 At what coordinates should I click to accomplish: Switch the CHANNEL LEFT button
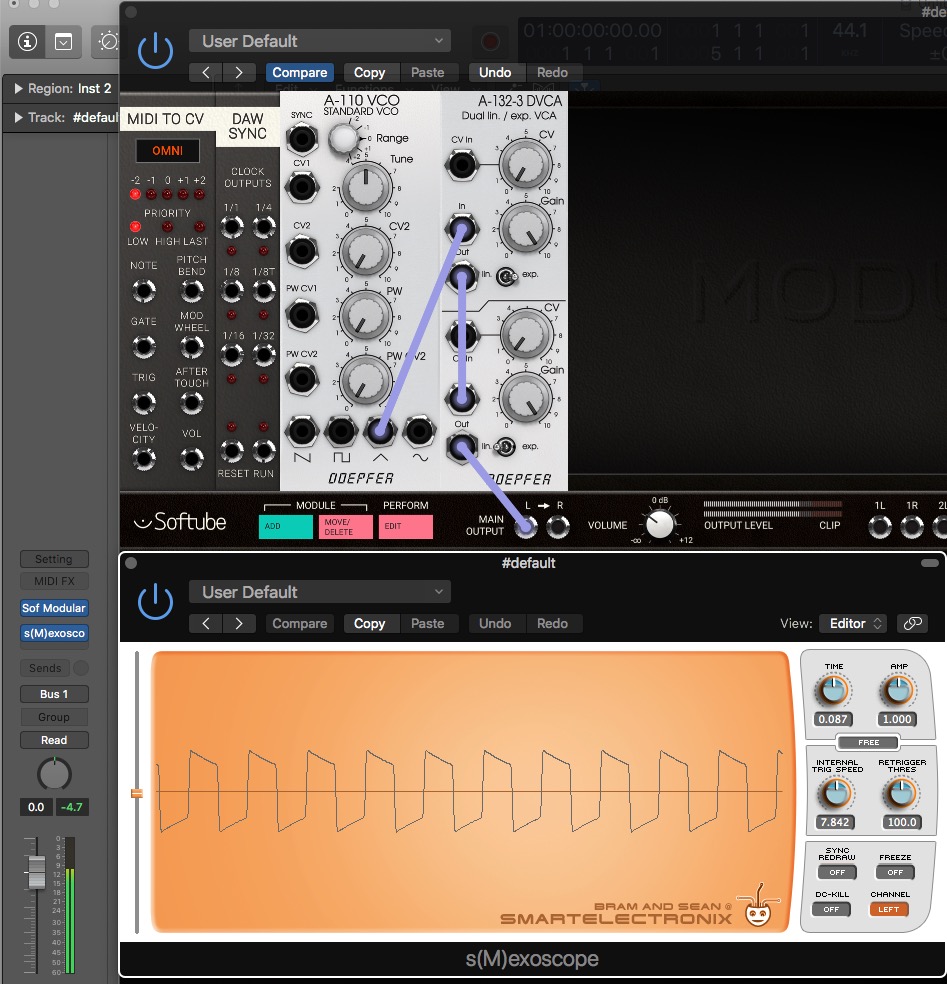pos(889,909)
